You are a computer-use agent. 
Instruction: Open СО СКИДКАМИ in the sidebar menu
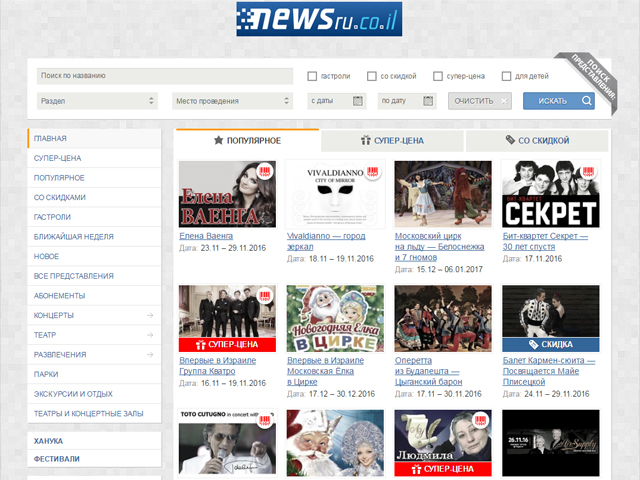point(94,198)
